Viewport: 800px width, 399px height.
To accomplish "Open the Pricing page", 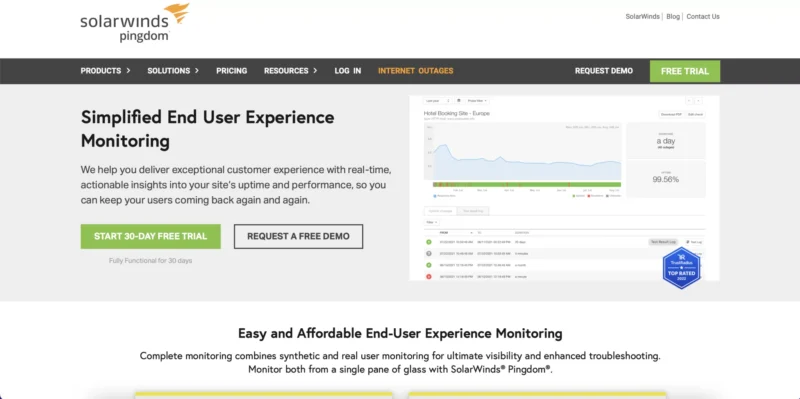I will pos(232,71).
